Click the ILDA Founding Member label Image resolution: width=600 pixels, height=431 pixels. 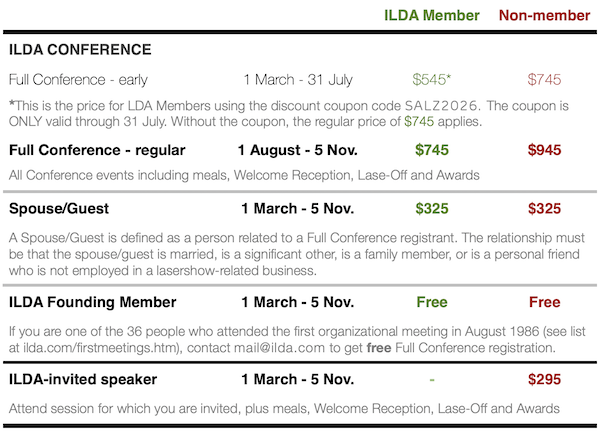tap(93, 302)
